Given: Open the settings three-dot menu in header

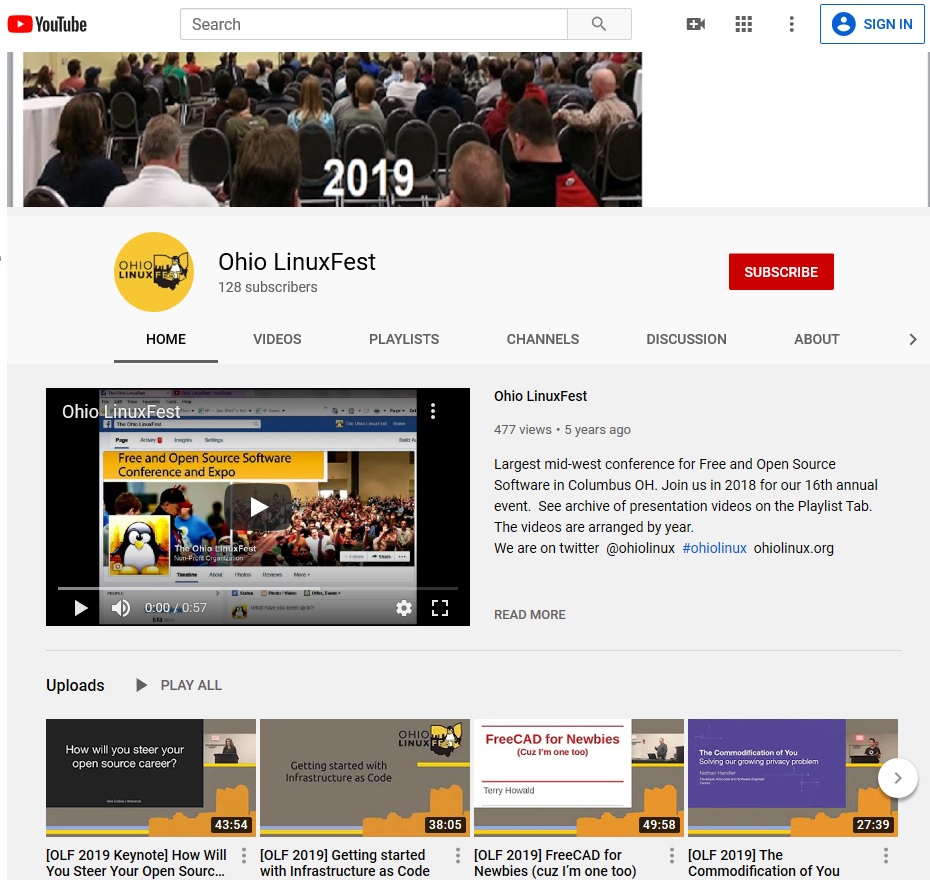Looking at the screenshot, I should tap(791, 24).
